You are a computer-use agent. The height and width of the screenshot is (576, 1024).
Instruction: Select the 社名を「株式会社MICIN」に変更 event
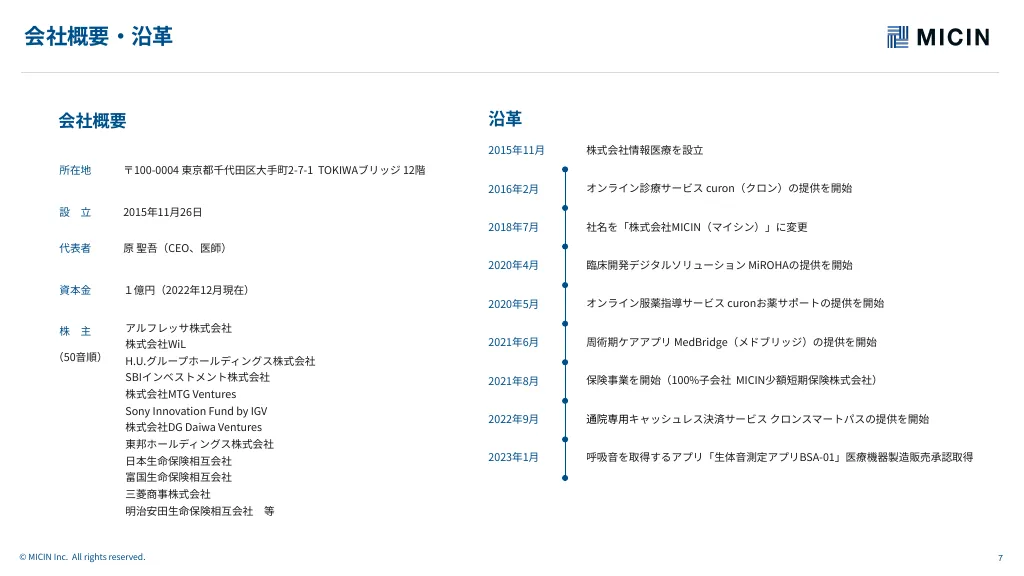tap(697, 227)
